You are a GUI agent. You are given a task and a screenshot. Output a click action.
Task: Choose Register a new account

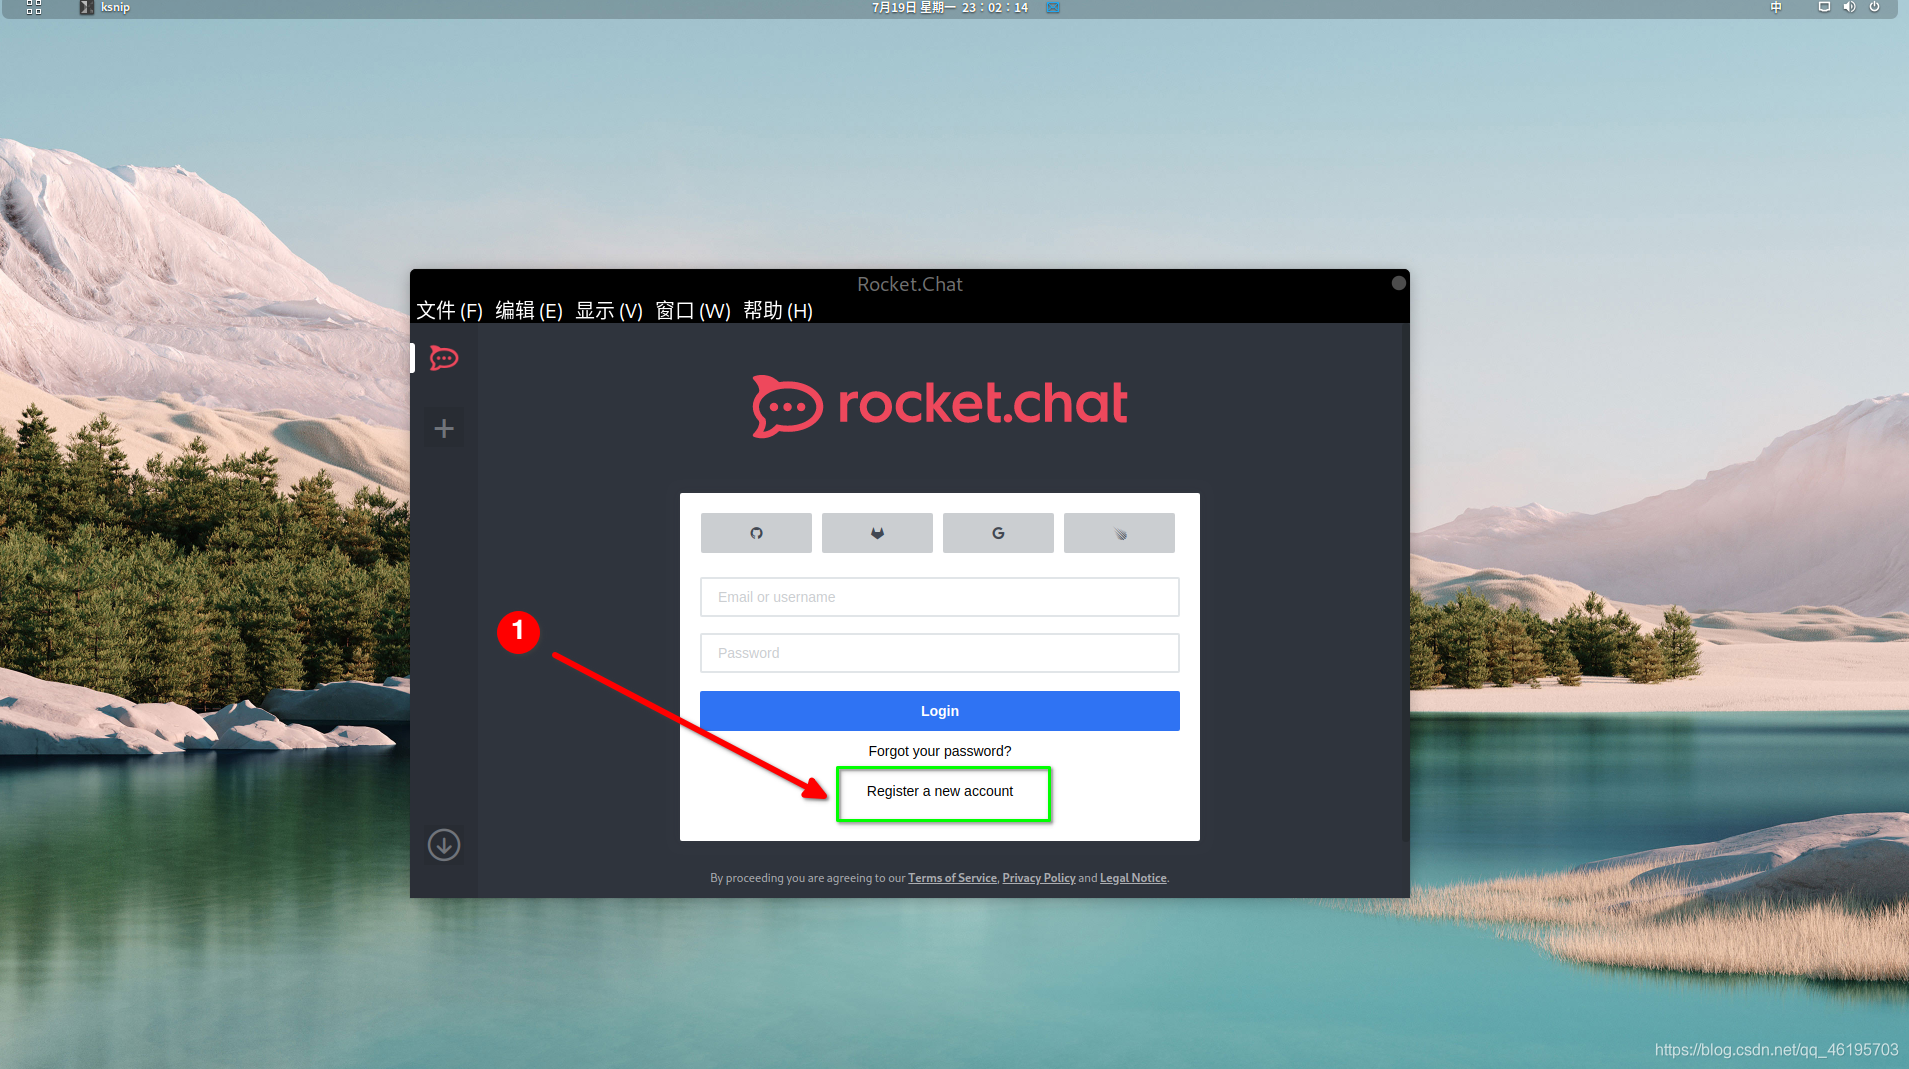940,791
